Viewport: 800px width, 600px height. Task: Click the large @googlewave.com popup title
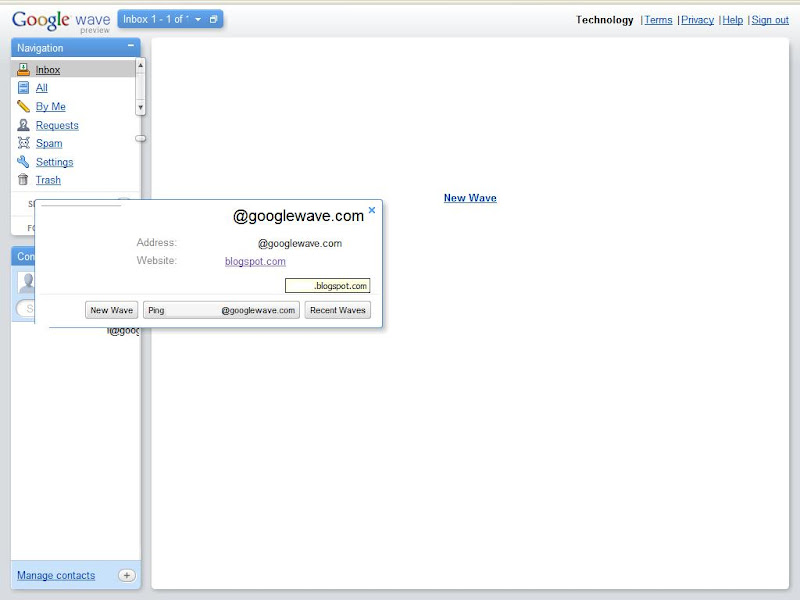point(298,216)
